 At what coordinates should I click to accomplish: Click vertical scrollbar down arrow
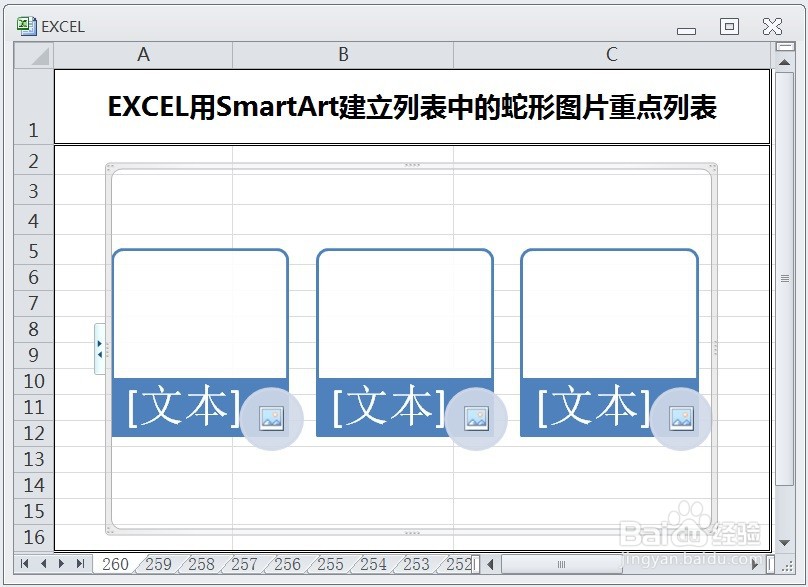coord(784,543)
